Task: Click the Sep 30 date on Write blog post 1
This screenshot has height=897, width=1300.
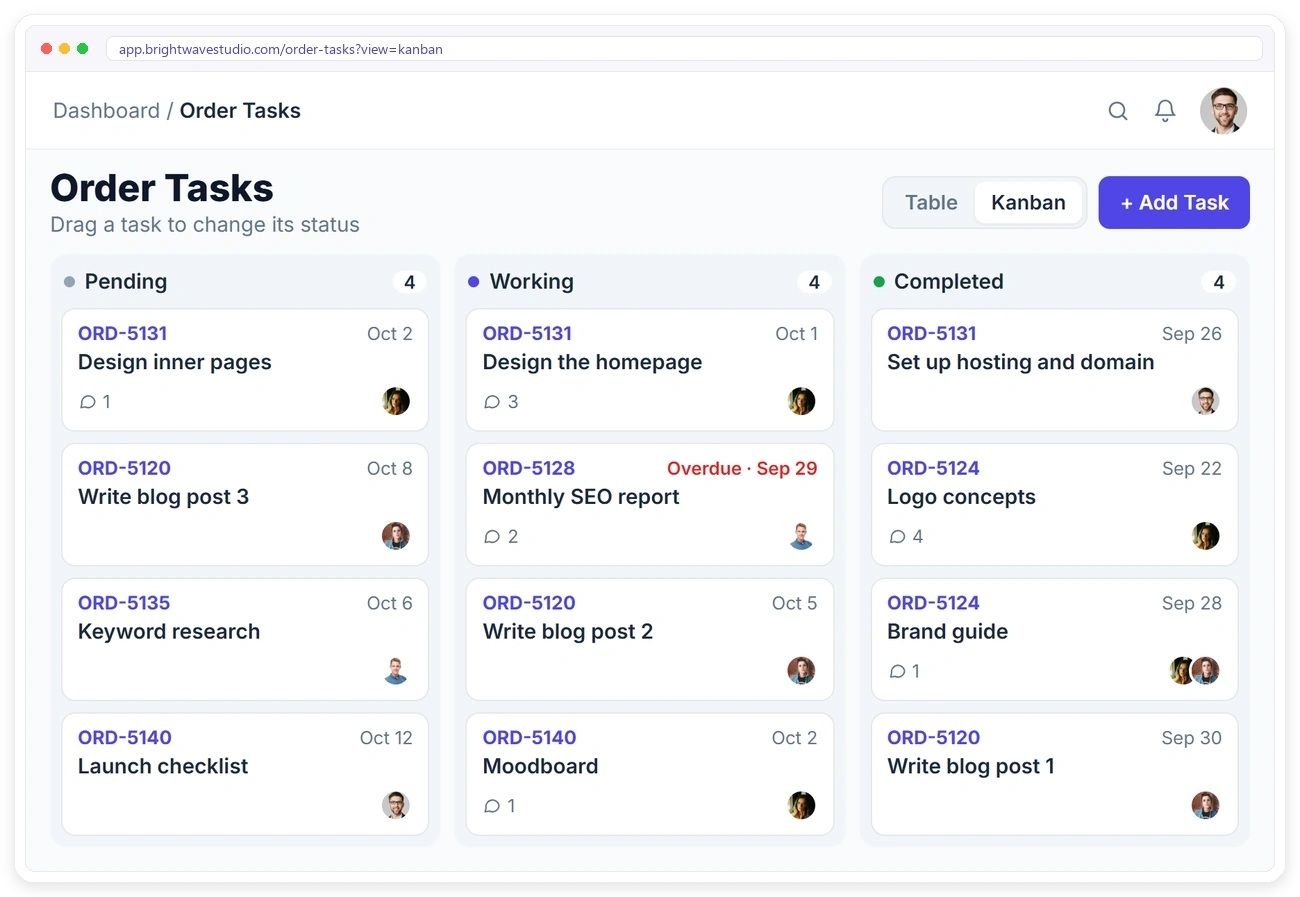Action: (x=1192, y=738)
